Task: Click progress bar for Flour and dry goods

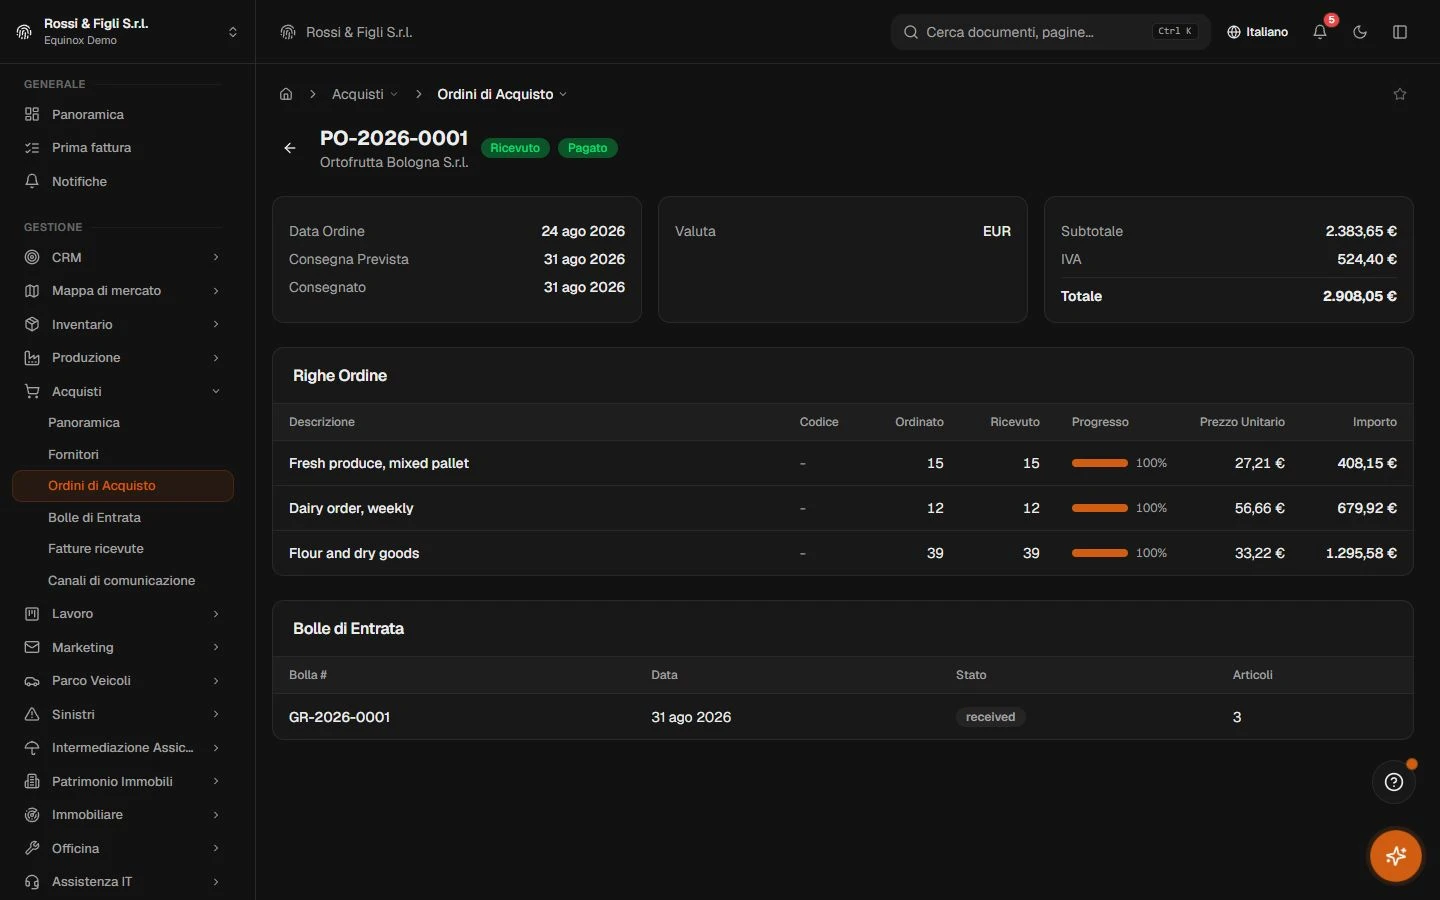Action: click(1100, 553)
